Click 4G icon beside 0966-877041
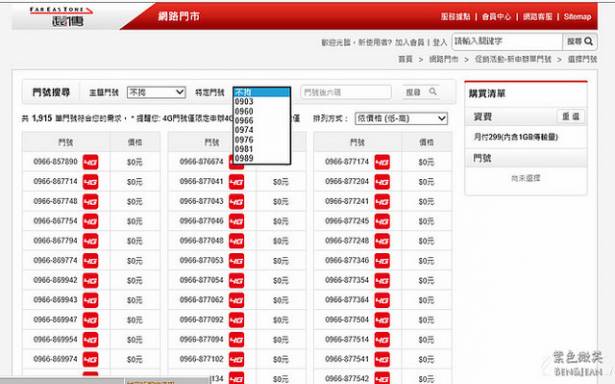 [x=237, y=182]
